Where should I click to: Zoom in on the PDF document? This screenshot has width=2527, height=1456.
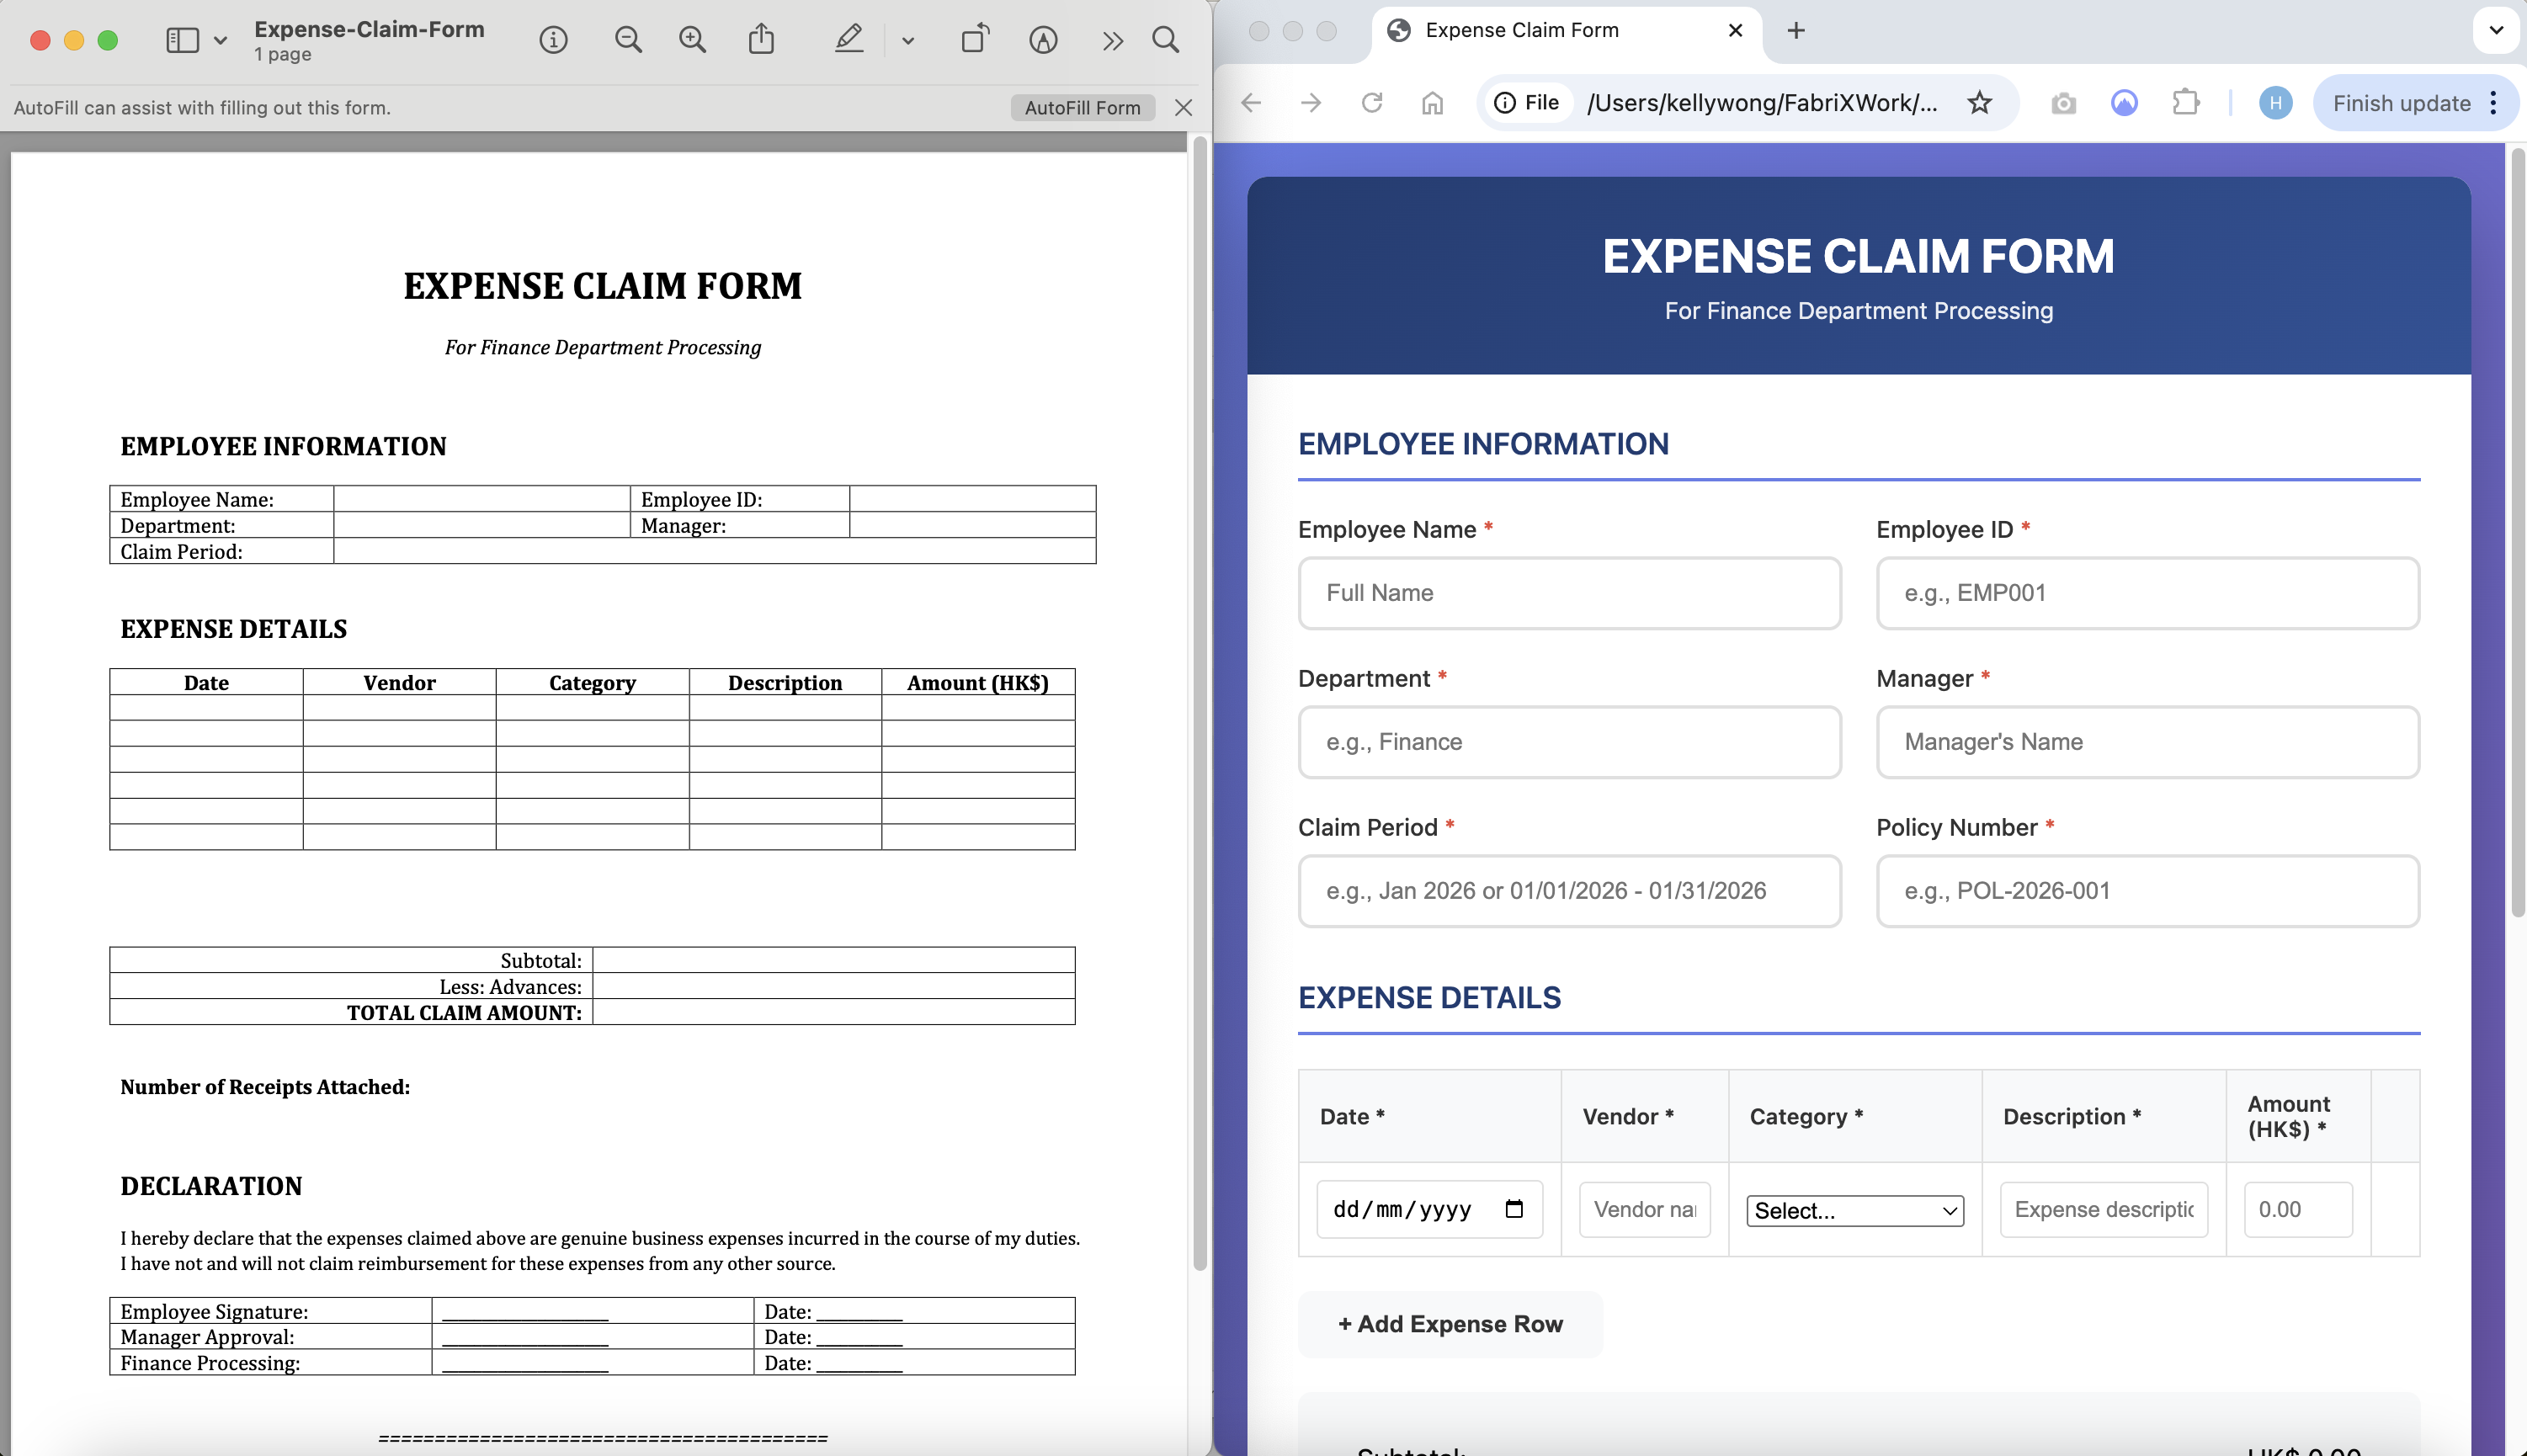pos(692,39)
